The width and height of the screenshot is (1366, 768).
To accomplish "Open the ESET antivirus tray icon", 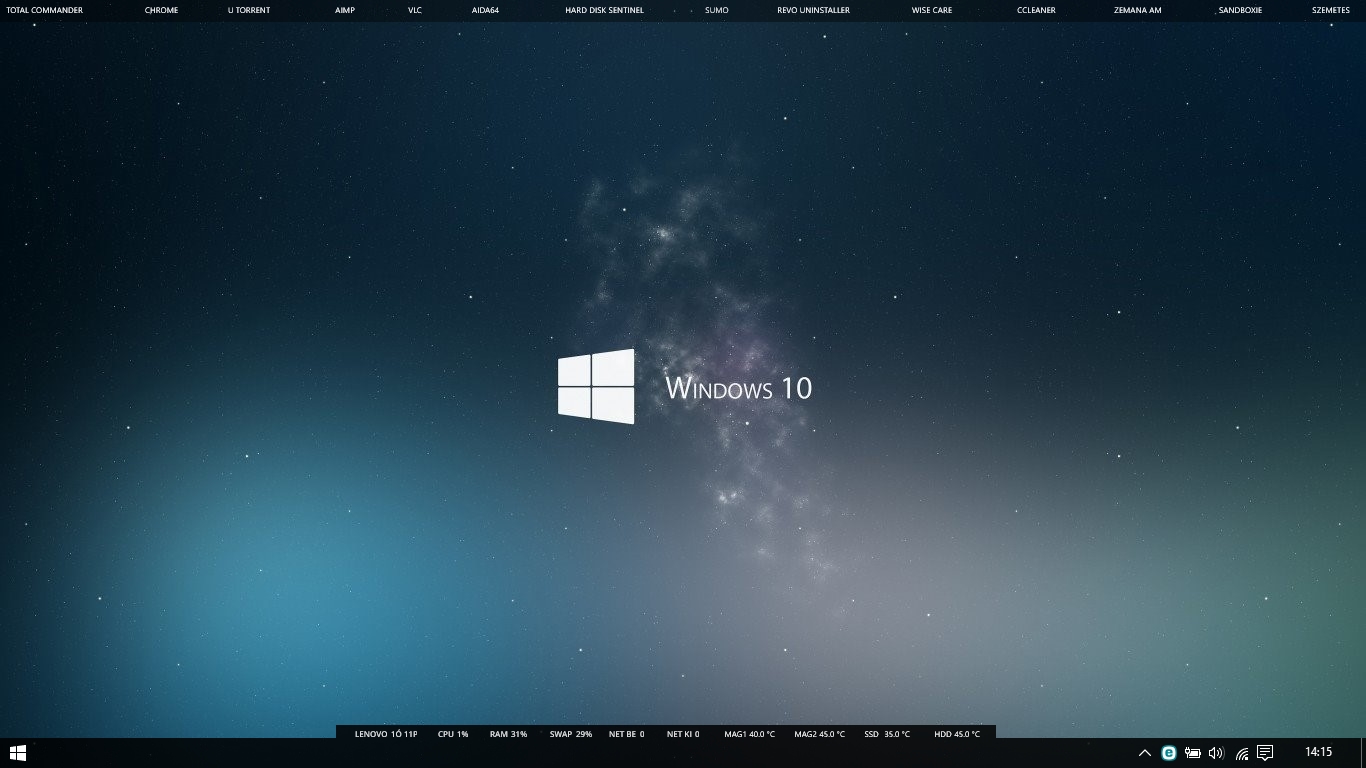I will (x=1168, y=753).
